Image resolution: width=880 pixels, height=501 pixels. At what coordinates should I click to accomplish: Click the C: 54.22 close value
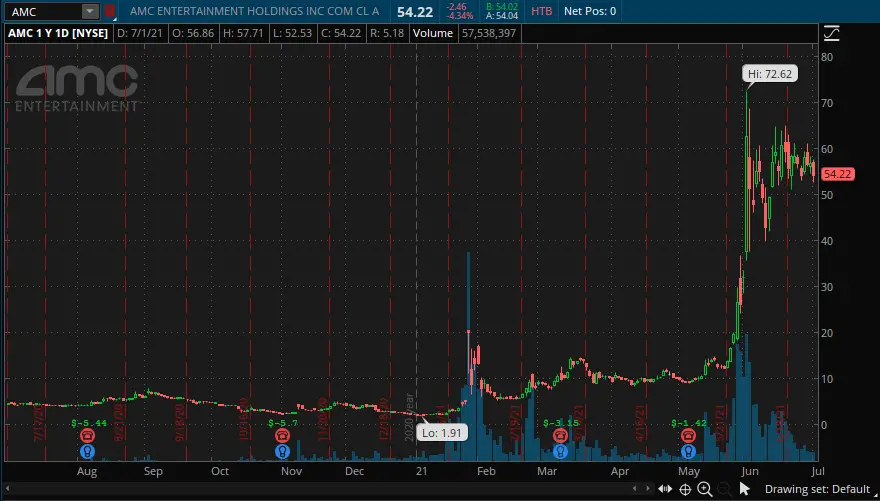tap(341, 33)
